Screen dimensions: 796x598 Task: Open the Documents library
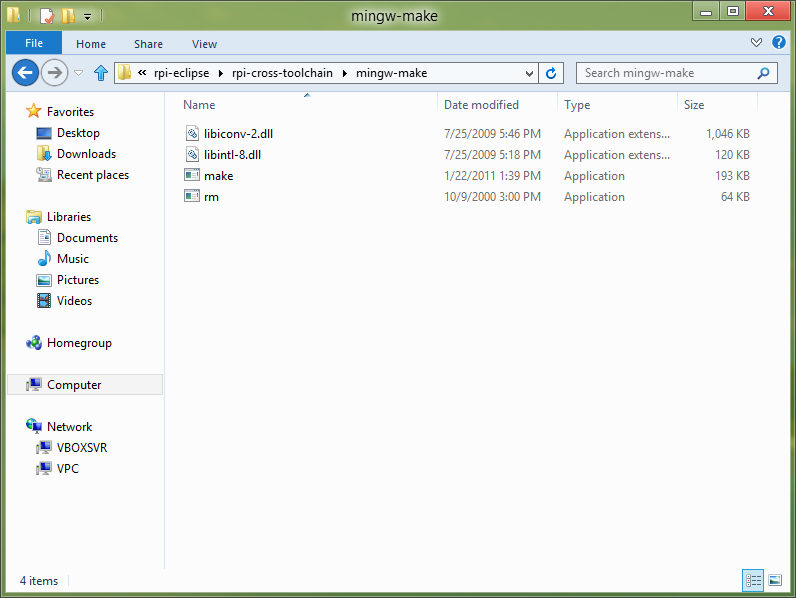click(x=87, y=238)
